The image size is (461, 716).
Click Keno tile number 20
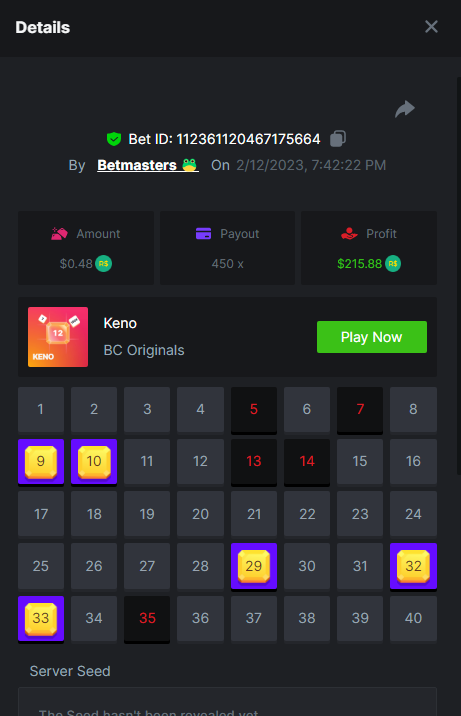click(200, 514)
